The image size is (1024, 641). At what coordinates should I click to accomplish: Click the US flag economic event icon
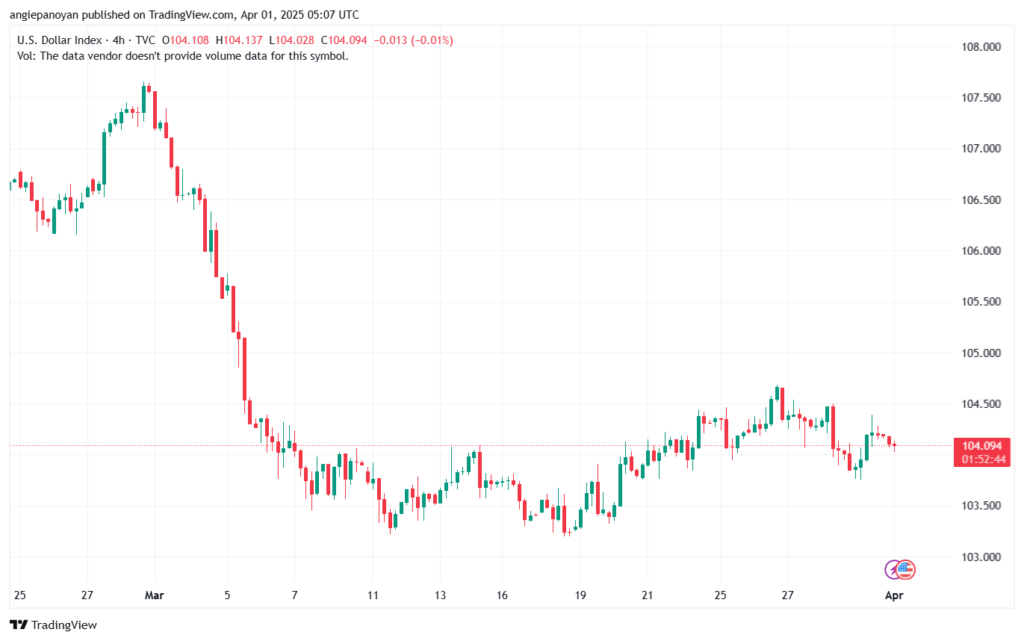pos(906,569)
